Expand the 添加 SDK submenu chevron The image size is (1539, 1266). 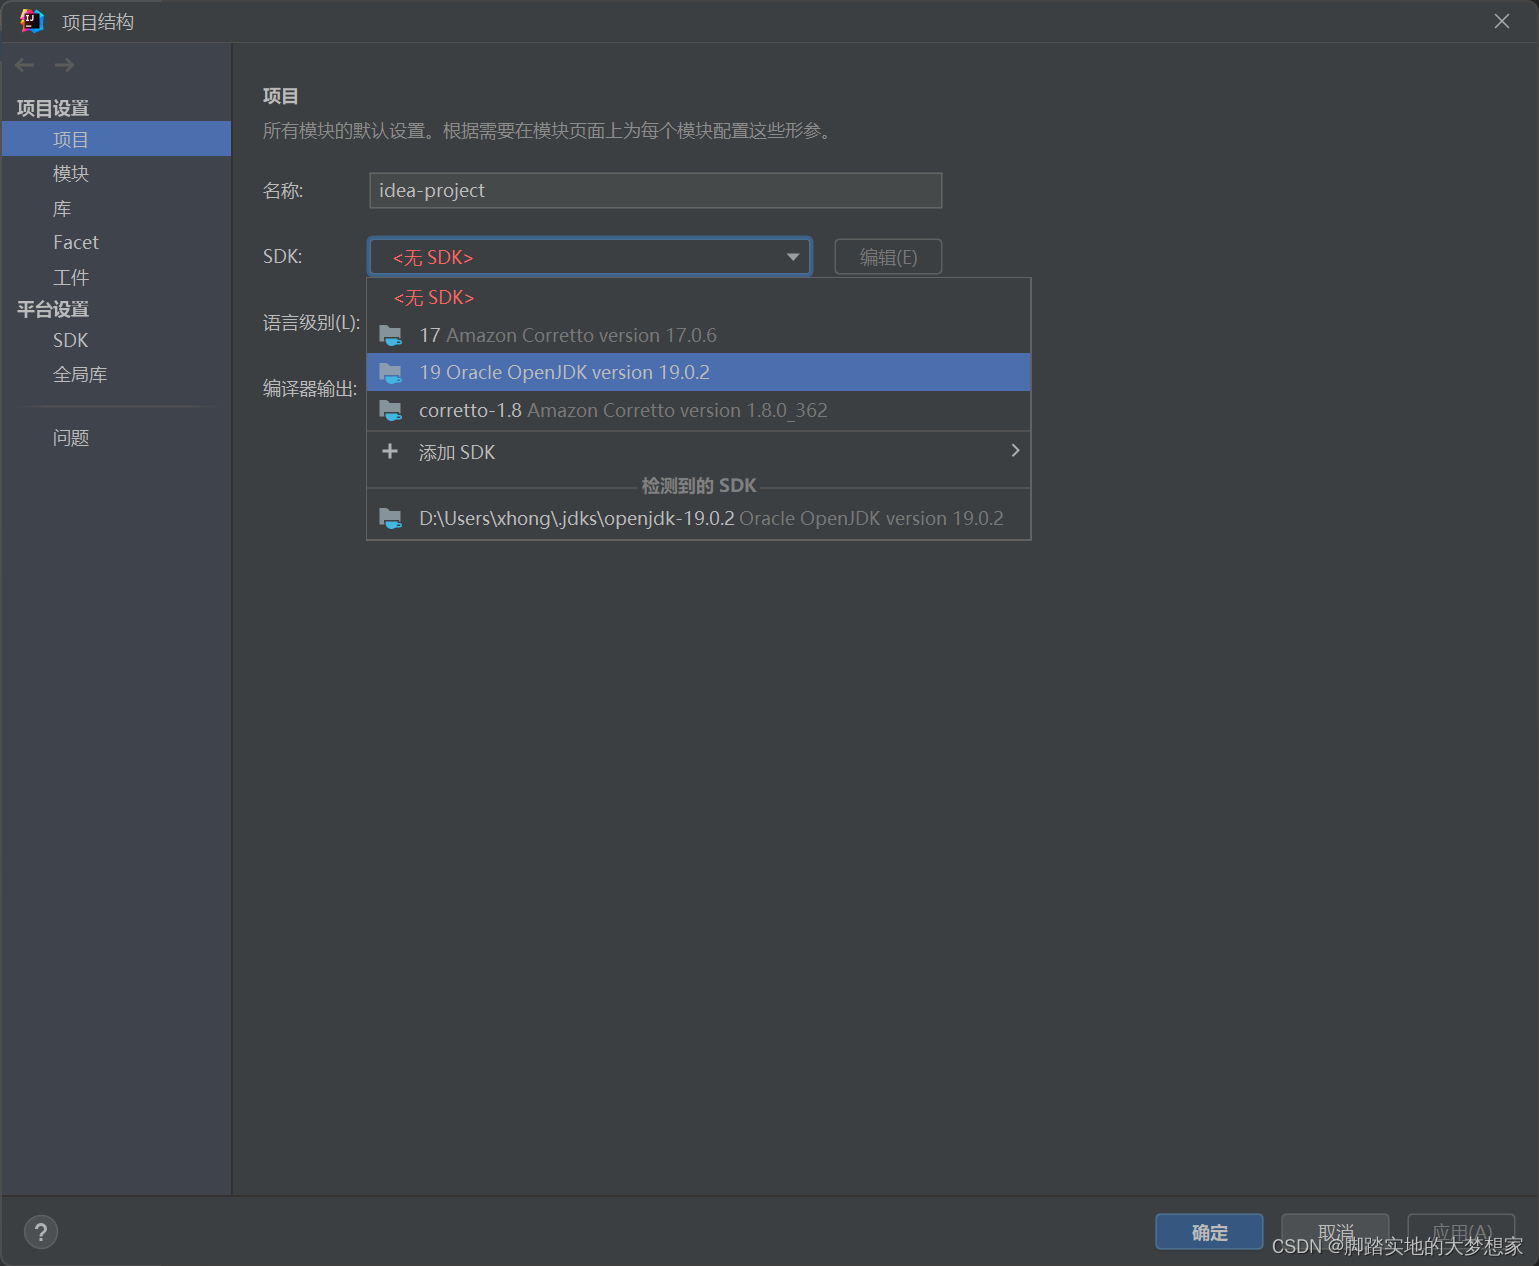click(x=1015, y=451)
